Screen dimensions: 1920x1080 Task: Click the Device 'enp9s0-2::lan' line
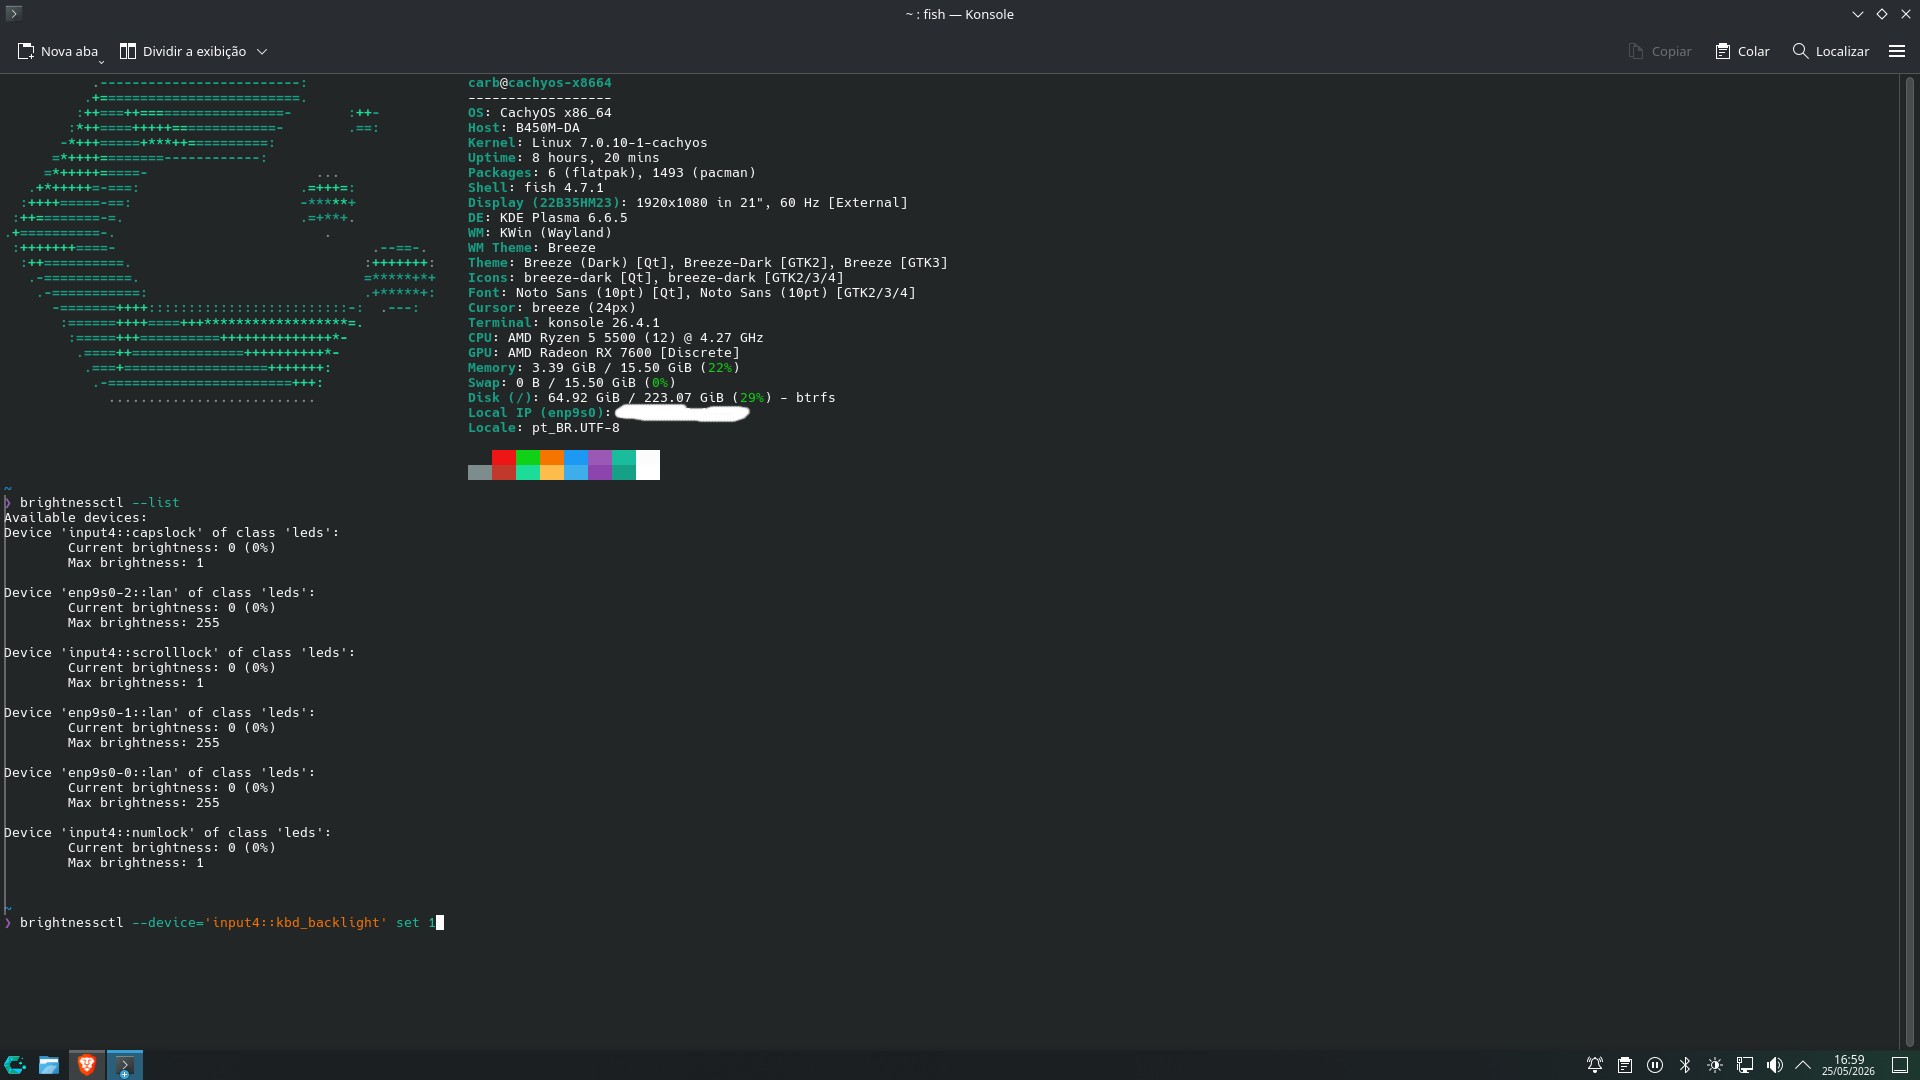[160, 593]
